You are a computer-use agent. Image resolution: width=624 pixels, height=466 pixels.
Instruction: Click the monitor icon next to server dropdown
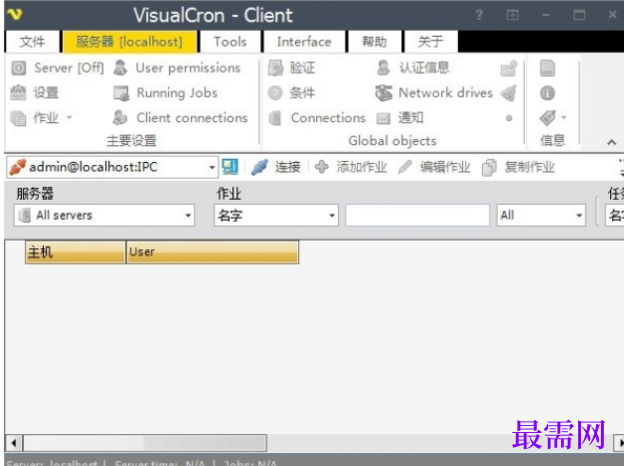coord(230,167)
